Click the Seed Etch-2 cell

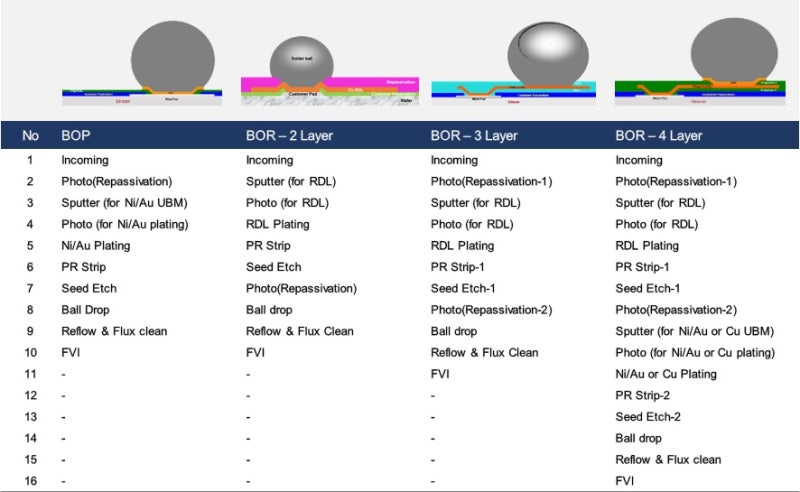[x=648, y=417]
